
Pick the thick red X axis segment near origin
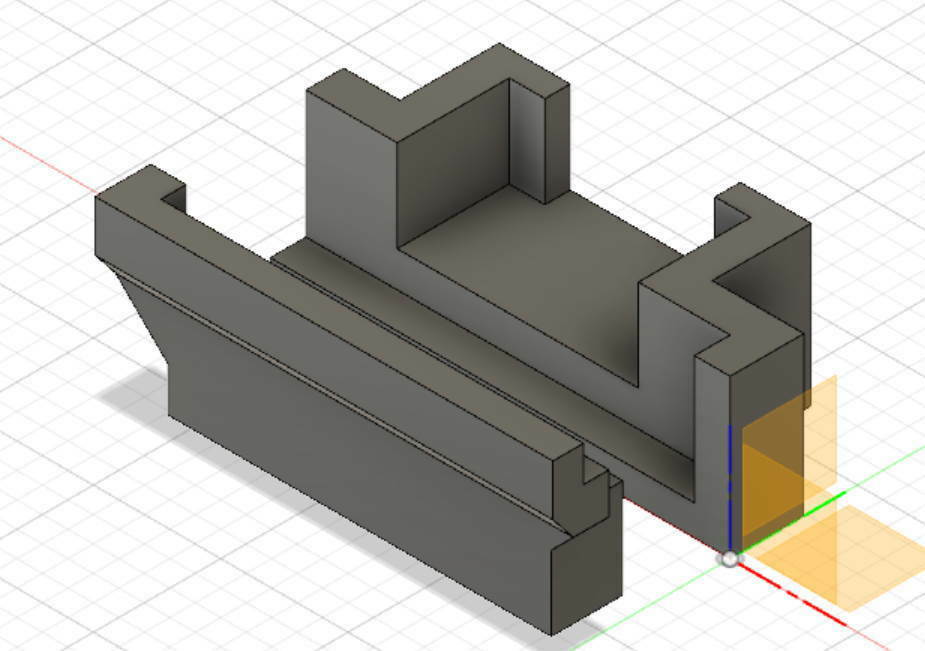pos(790,594)
